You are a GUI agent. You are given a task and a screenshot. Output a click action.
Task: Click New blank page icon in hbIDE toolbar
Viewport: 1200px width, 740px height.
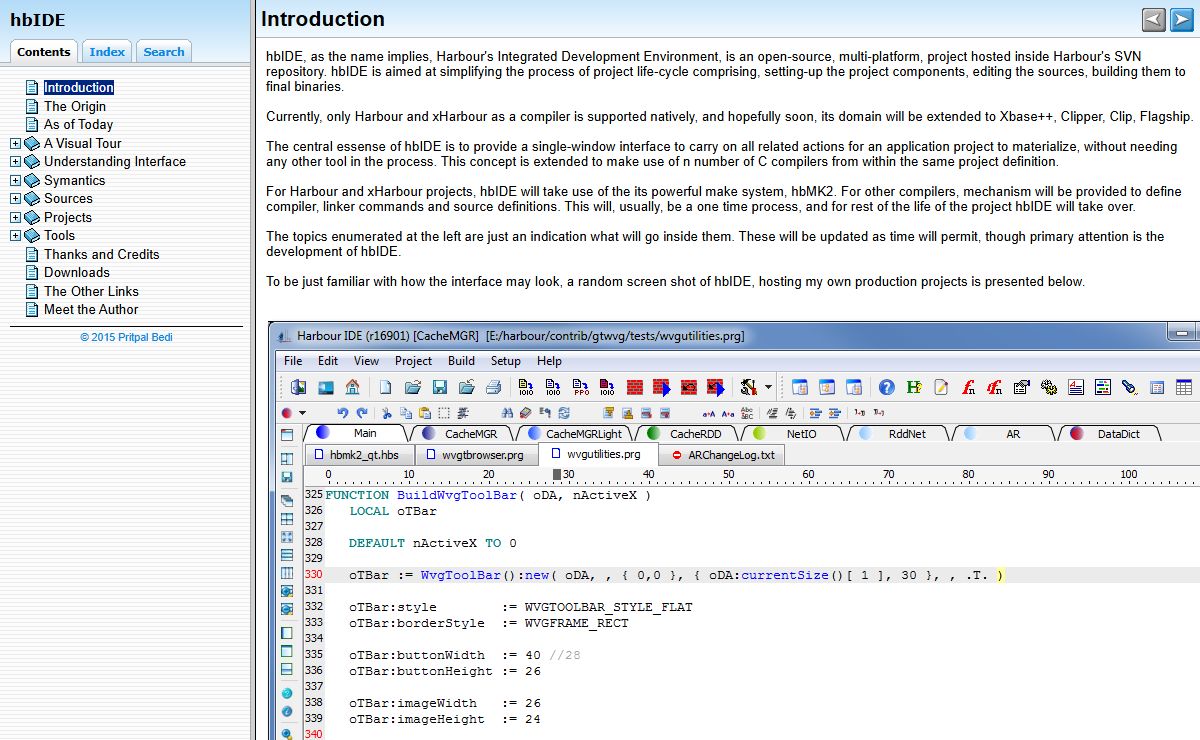click(x=386, y=387)
